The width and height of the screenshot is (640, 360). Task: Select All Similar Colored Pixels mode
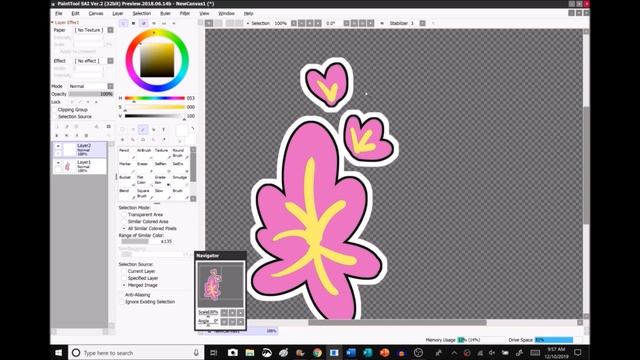pyautogui.click(x=149, y=228)
